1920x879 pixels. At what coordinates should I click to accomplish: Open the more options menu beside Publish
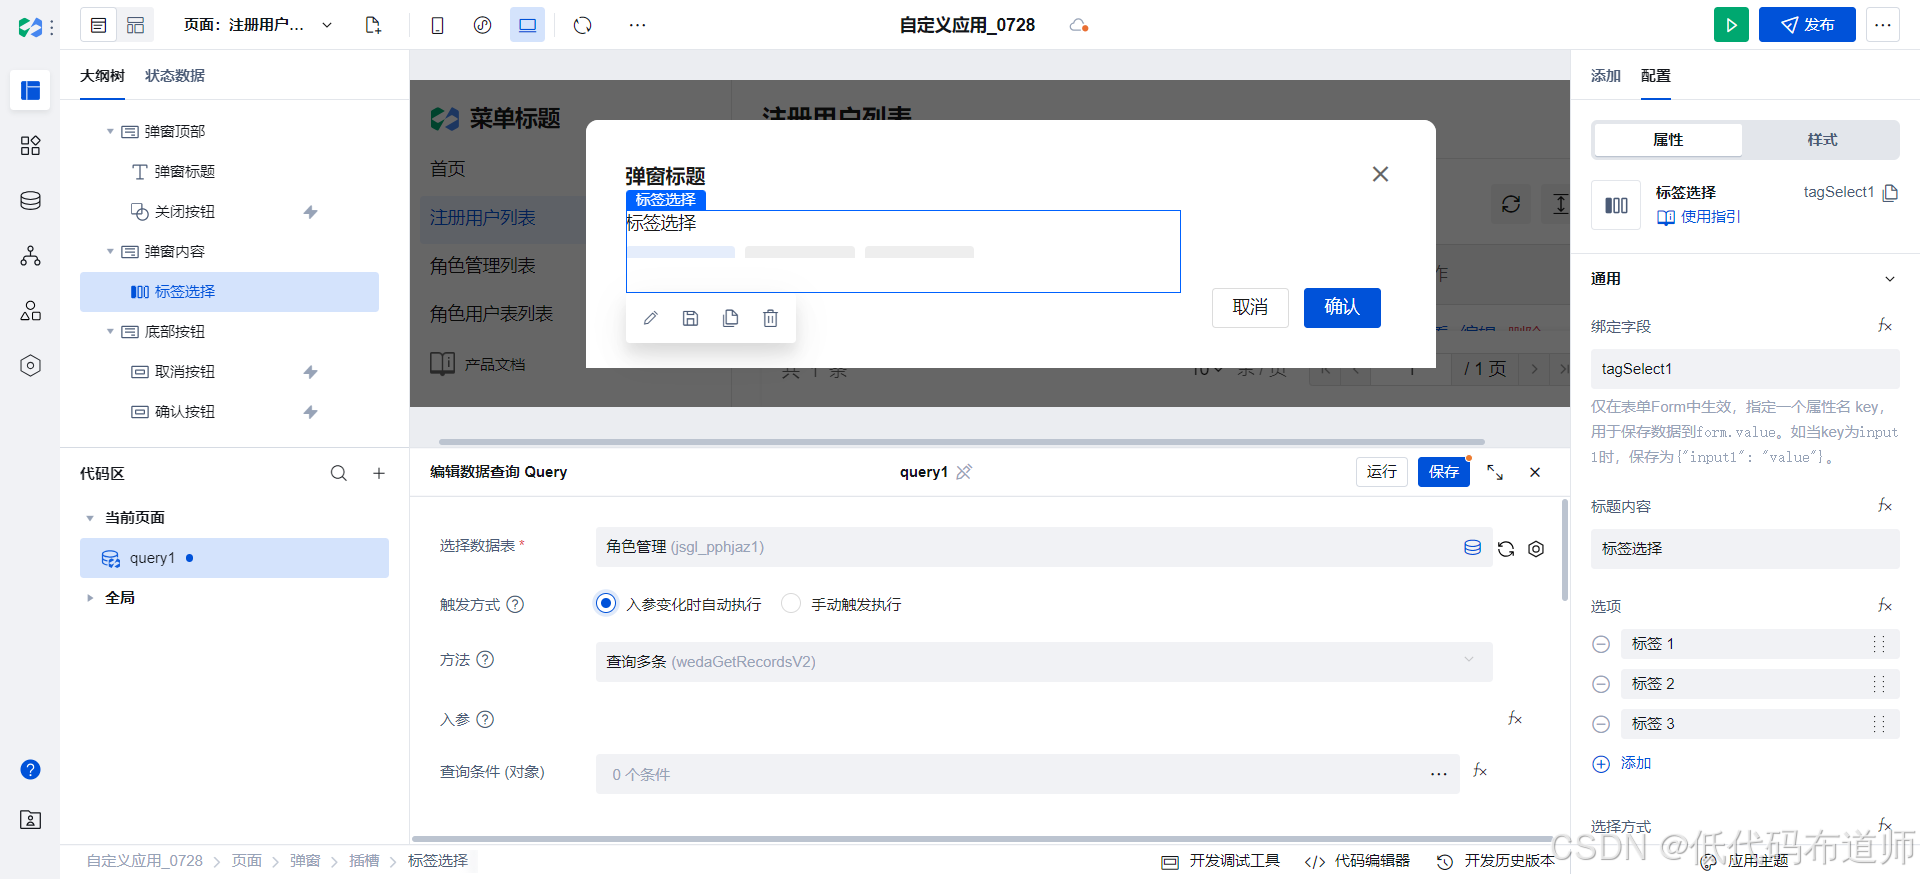click(1883, 25)
